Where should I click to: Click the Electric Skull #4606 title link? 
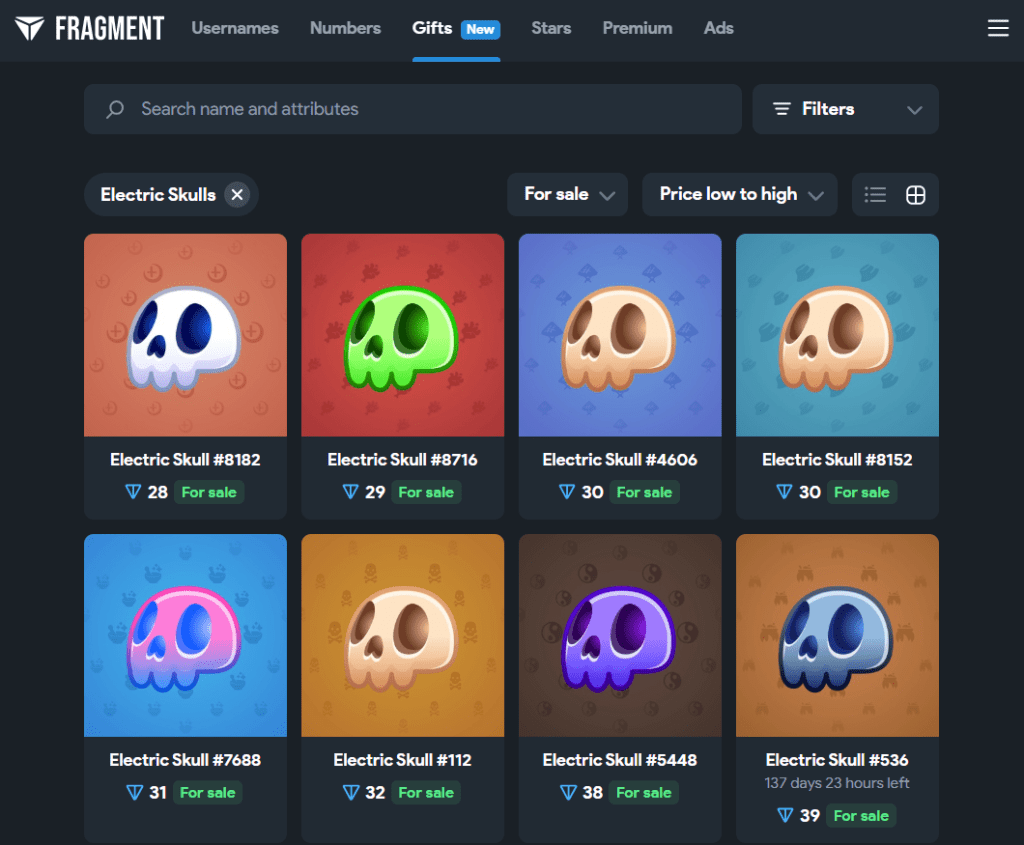620,460
